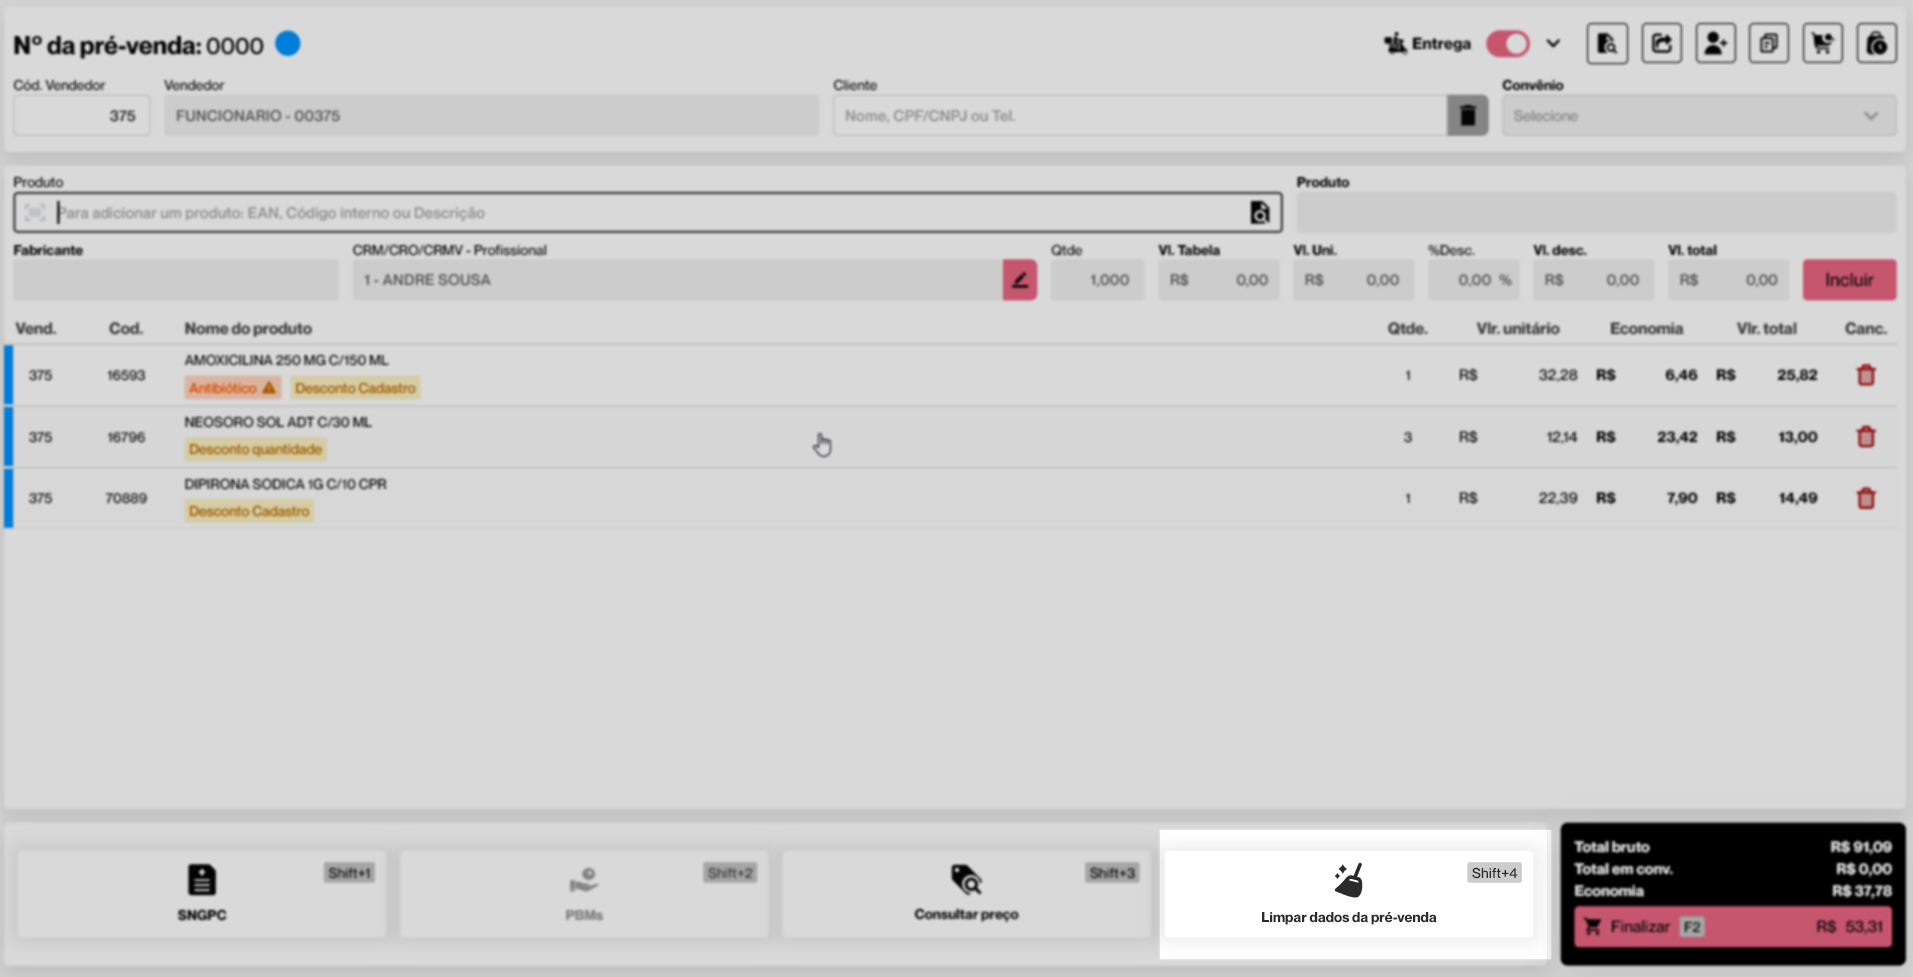Click the barcode scan icon in the Produto field

click(35, 213)
